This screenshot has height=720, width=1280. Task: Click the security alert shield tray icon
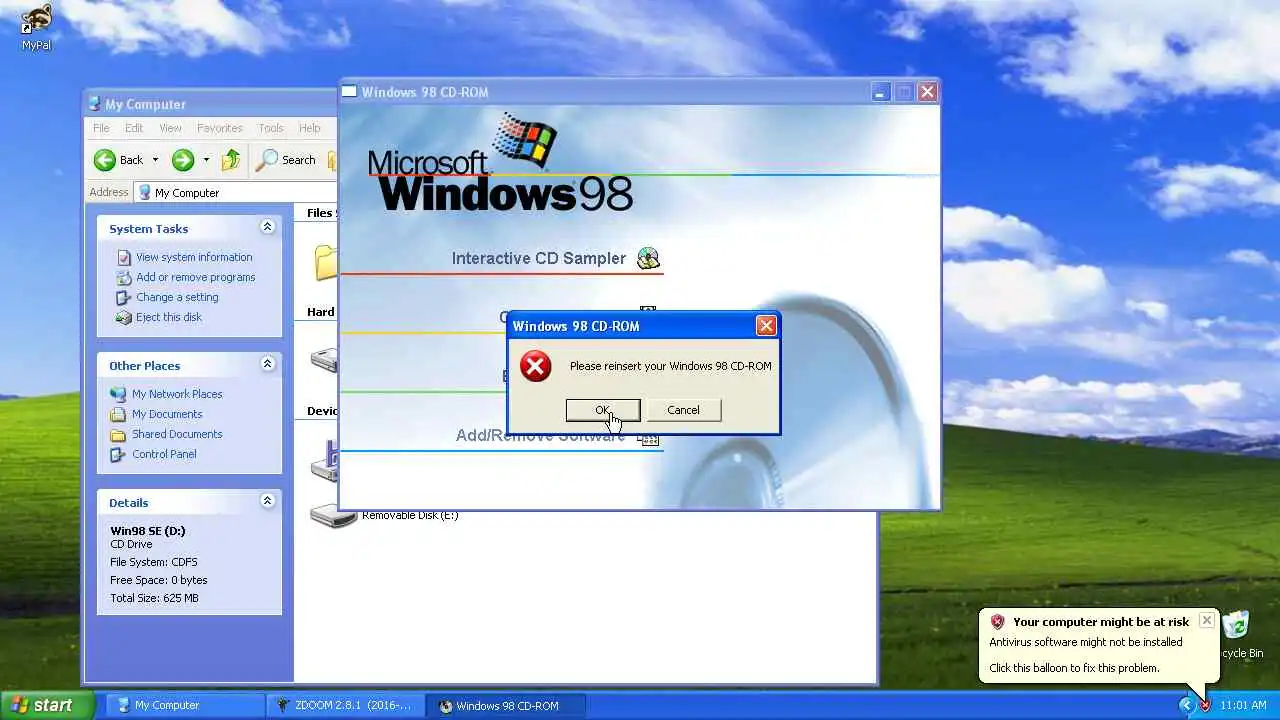click(1205, 705)
